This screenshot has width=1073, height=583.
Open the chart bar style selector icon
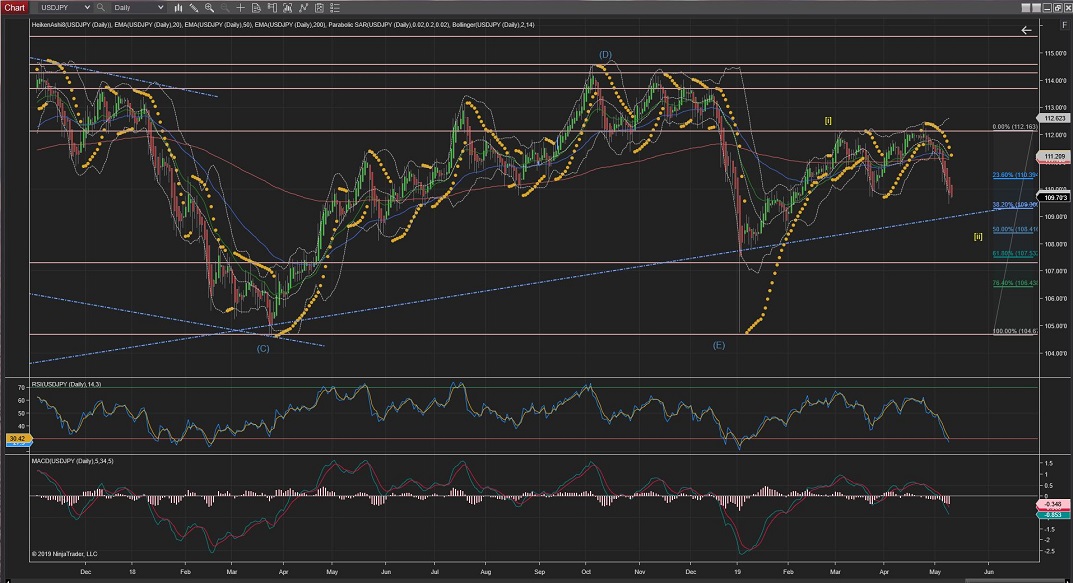pyautogui.click(x=178, y=7)
